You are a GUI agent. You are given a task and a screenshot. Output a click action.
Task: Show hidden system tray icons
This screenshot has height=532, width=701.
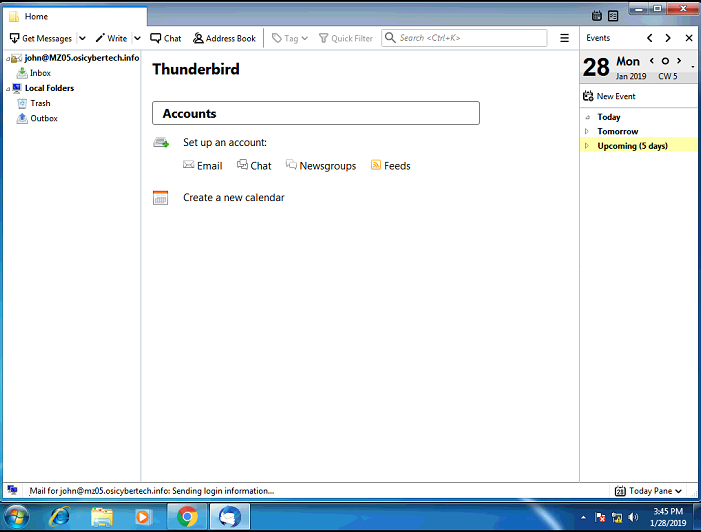click(583, 518)
